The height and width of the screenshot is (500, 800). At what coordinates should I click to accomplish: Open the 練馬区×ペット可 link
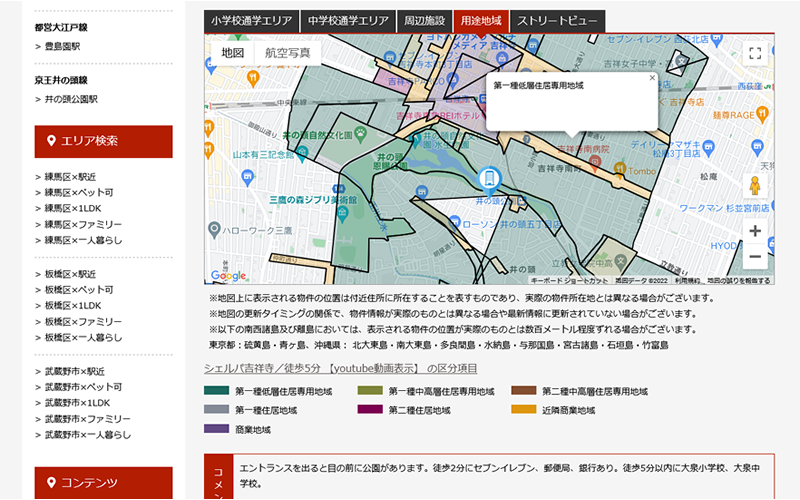pos(79,192)
